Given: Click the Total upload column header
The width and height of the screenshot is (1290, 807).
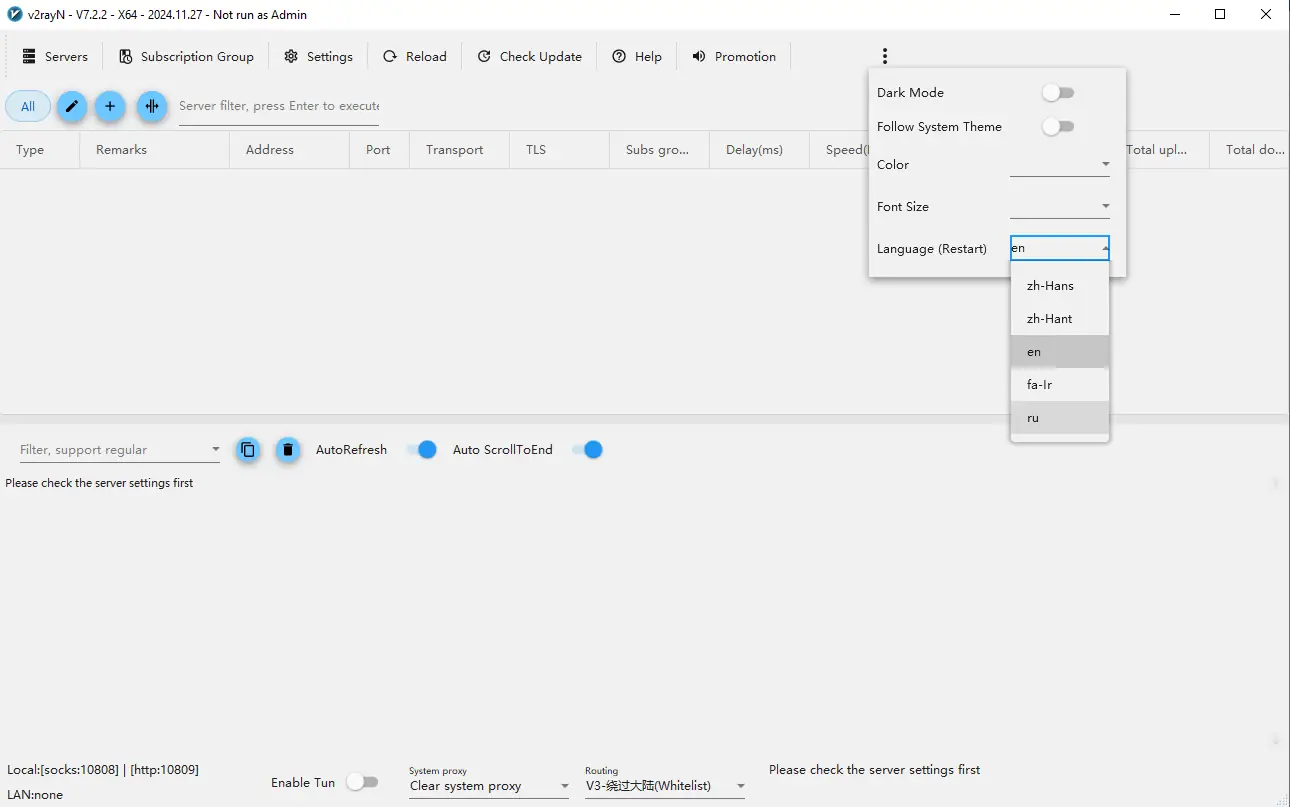Looking at the screenshot, I should [x=1168, y=150].
